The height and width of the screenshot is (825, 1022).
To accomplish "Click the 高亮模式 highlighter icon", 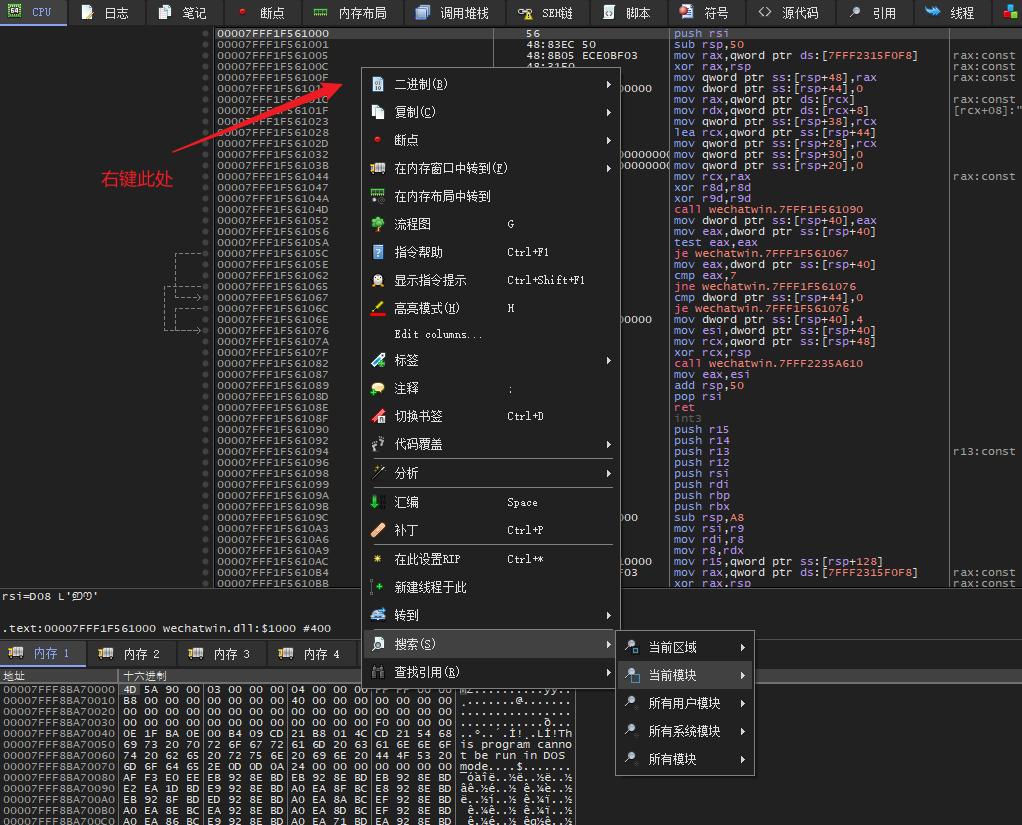I will point(378,308).
